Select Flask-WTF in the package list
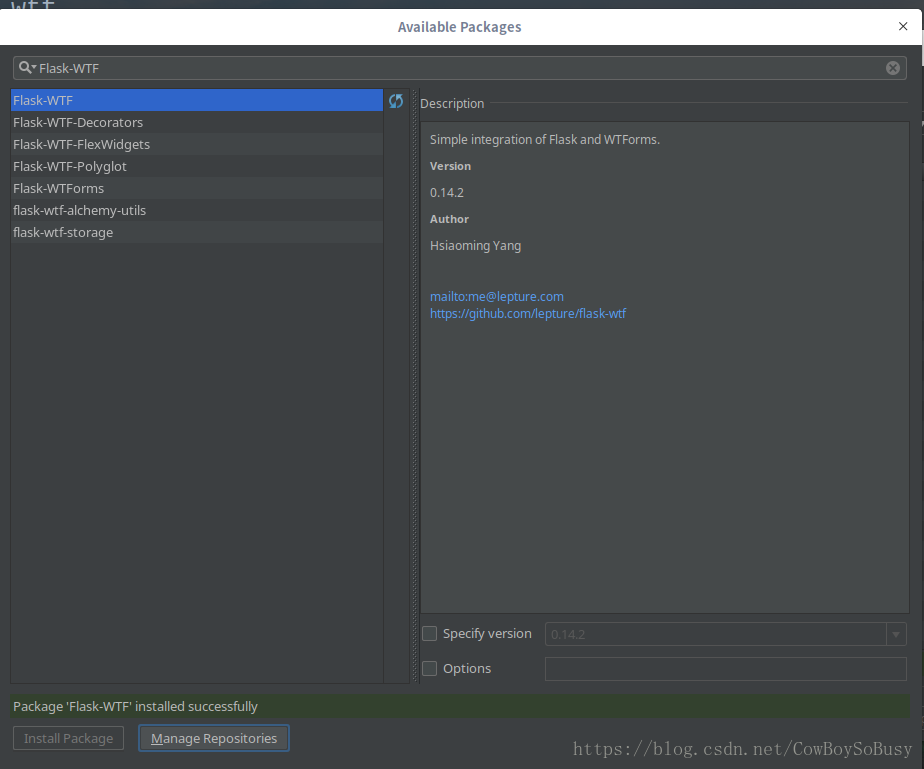Screen dimensions: 924x769 click(197, 100)
